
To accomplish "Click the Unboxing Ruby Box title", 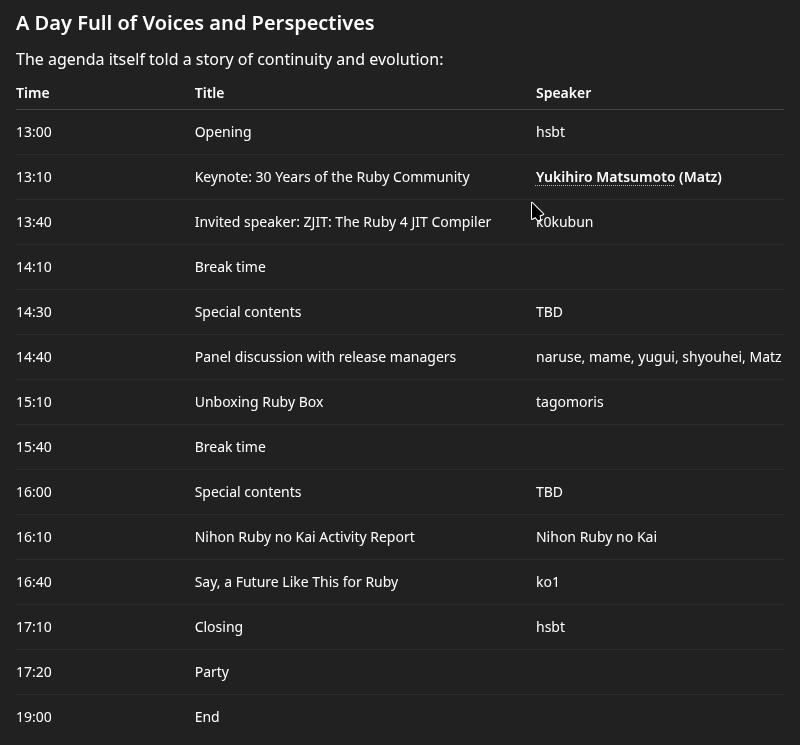I will pyautogui.click(x=259, y=402).
